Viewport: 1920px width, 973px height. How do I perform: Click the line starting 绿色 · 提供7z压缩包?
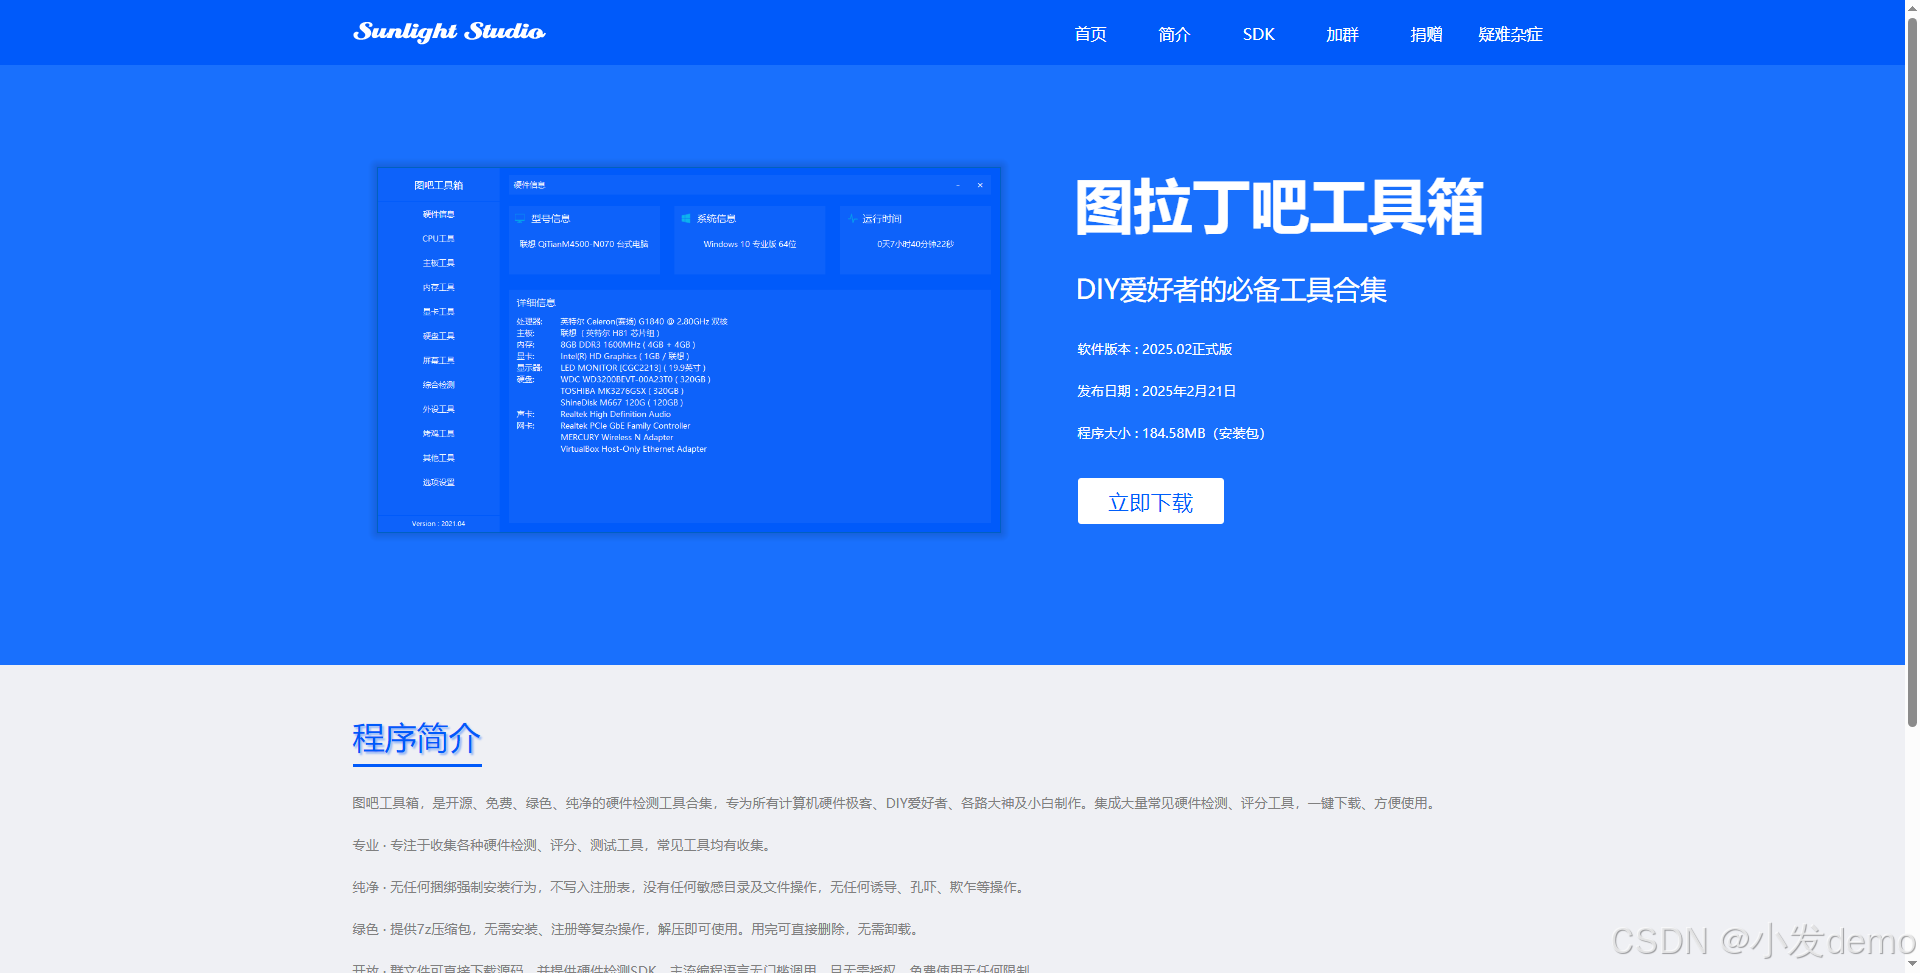(636, 929)
